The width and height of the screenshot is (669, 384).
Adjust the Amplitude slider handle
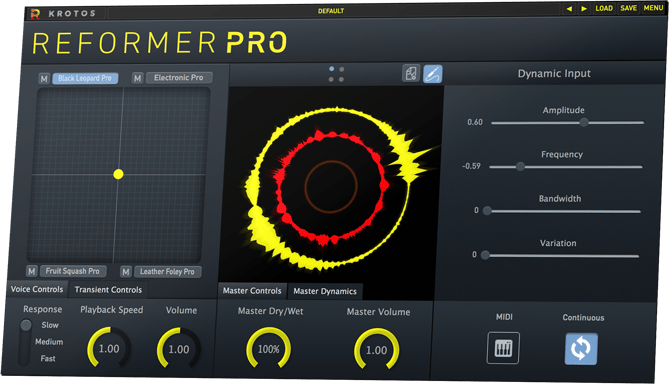tap(584, 122)
